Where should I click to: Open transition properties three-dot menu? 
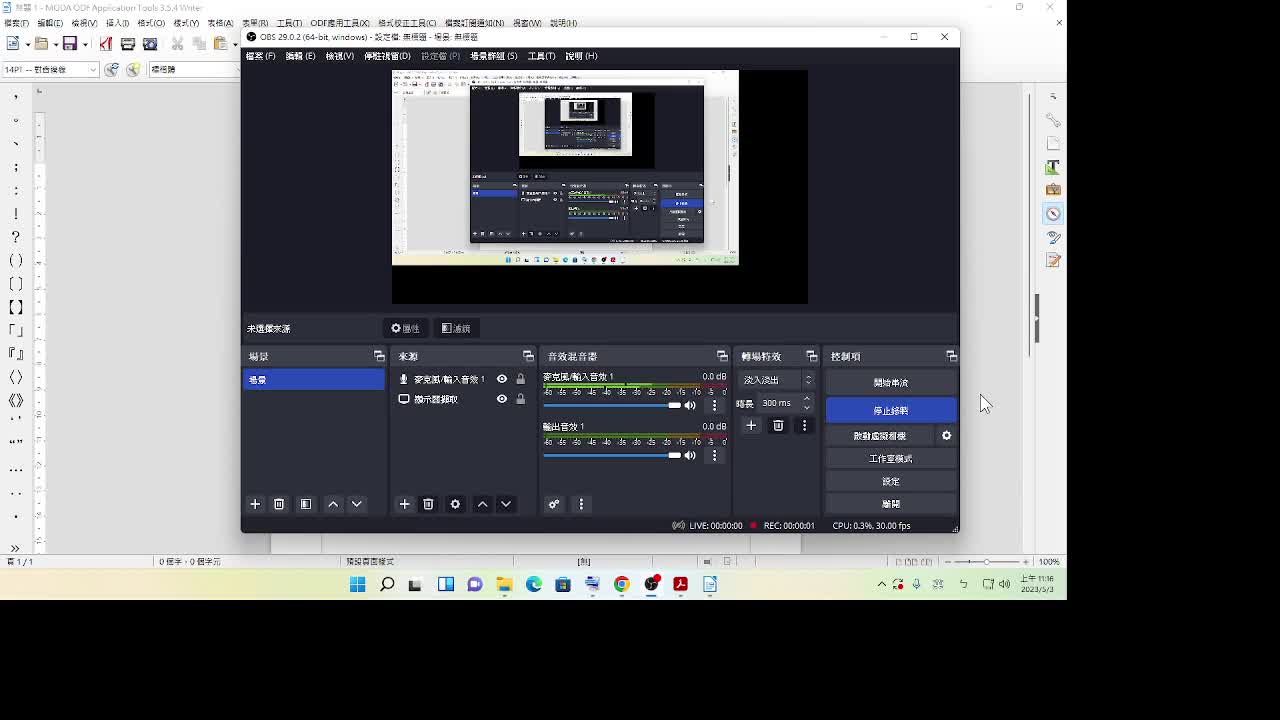pyautogui.click(x=804, y=425)
